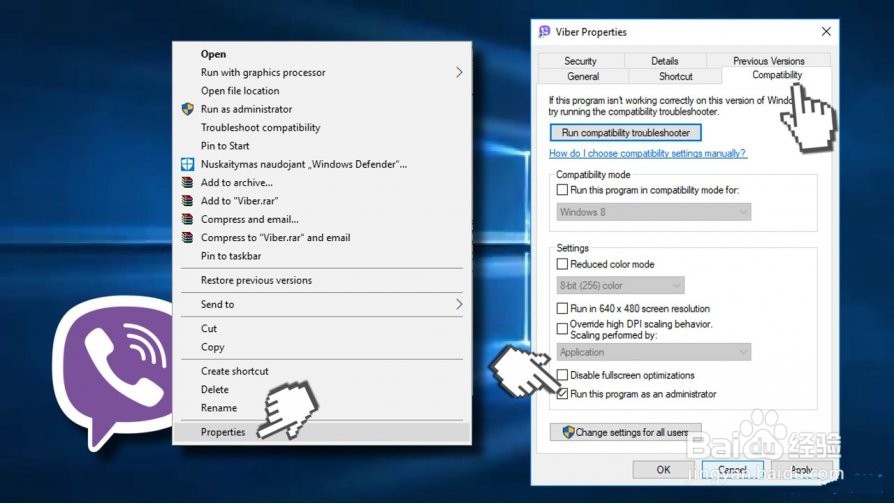
Task: Click the Apply button
Action: (802, 470)
